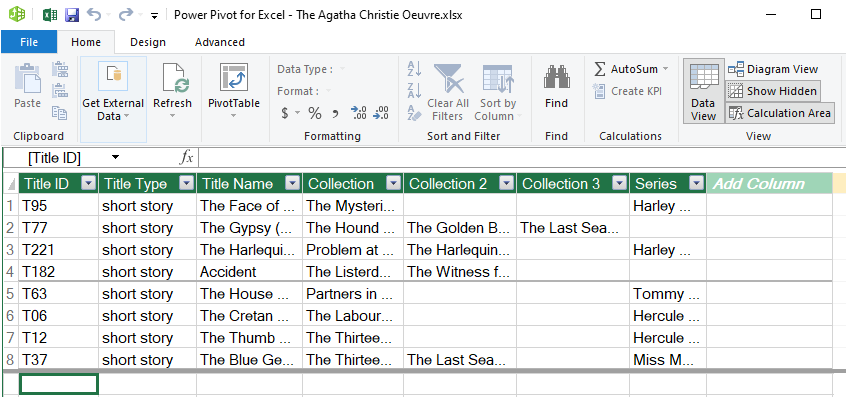Apply percentage format
This screenshot has width=846, height=397.
pos(315,113)
